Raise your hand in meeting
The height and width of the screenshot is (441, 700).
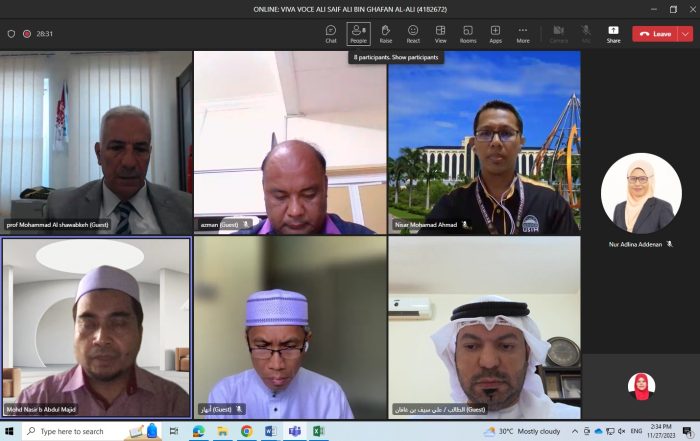tap(385, 33)
